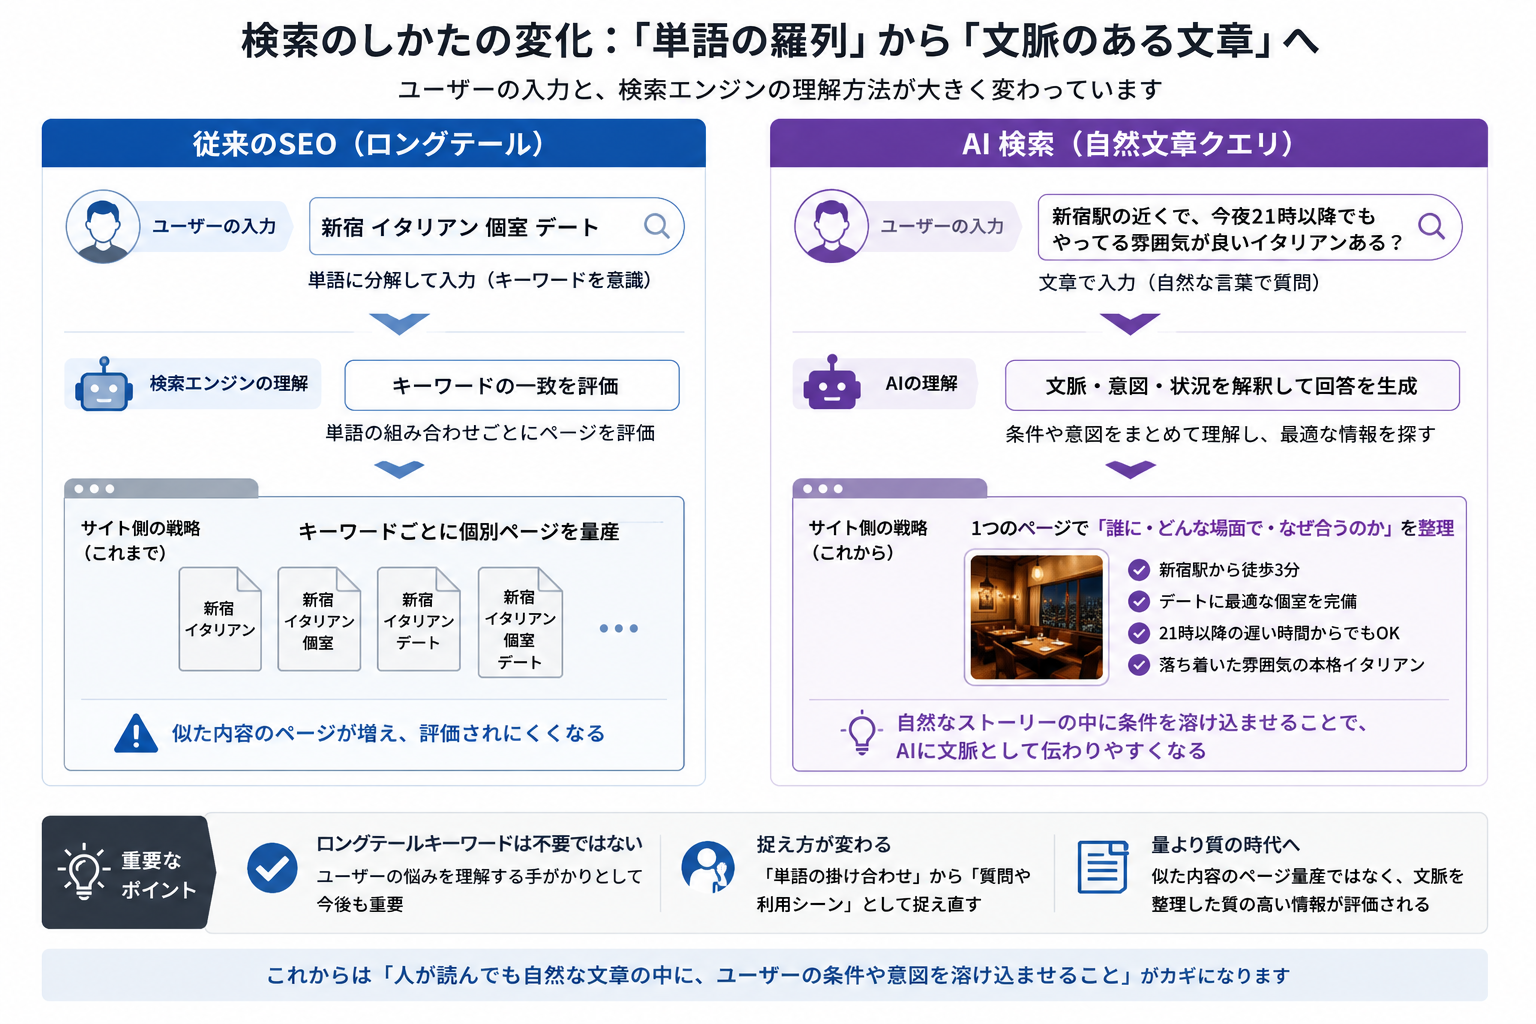
Task: Click the subtitle ユーザーの入力と、検索エンジンの理解方法
Action: (780, 89)
